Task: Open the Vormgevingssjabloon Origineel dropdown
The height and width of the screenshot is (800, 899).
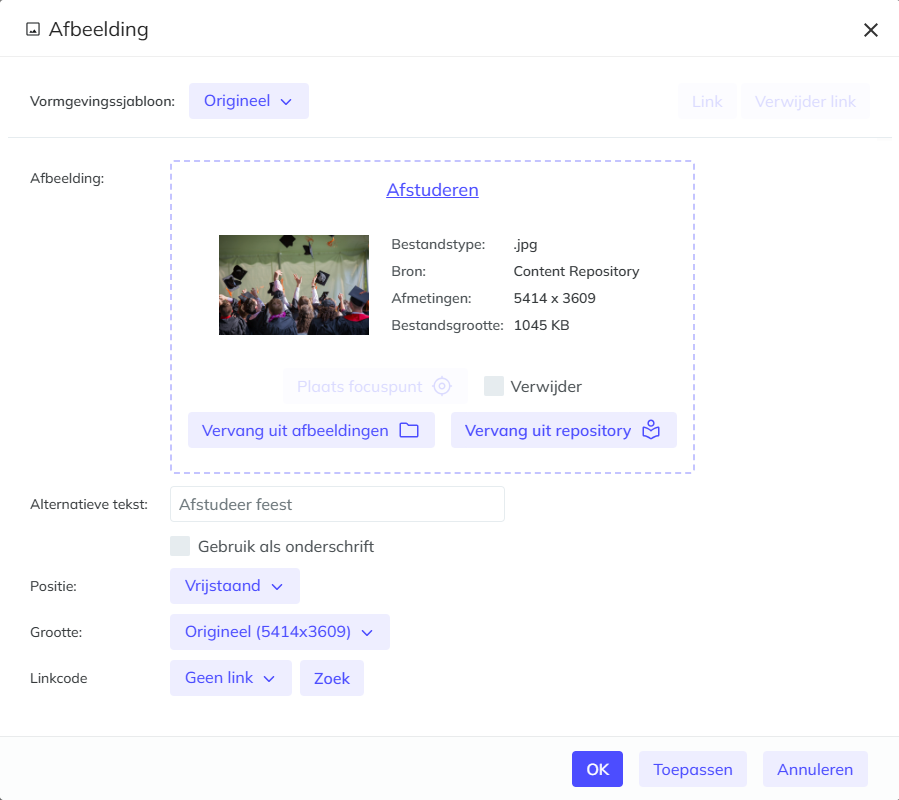Action: coord(248,101)
